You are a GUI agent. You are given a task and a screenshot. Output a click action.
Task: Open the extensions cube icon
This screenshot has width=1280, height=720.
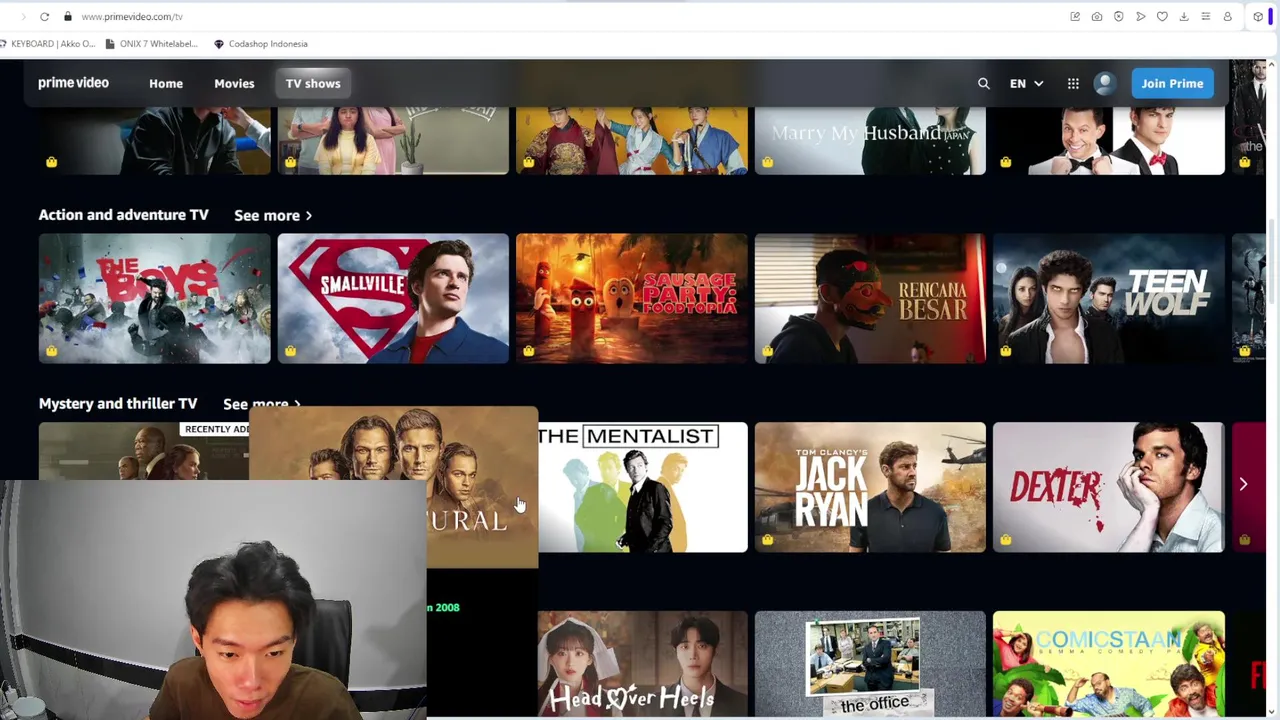pos(1258,16)
